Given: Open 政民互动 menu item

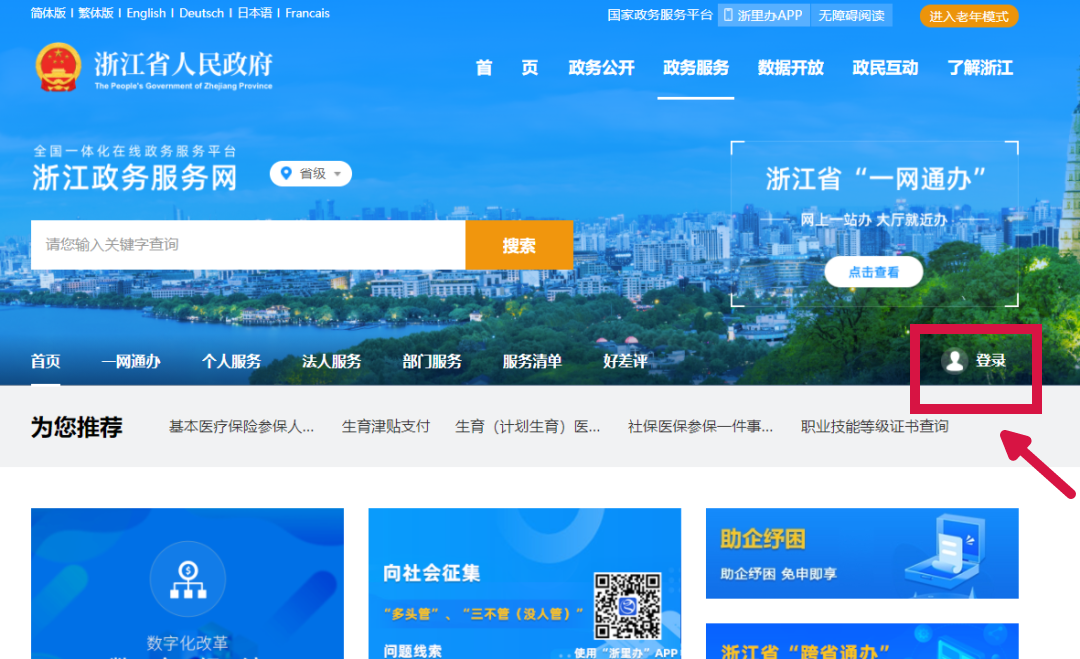Looking at the screenshot, I should point(885,67).
